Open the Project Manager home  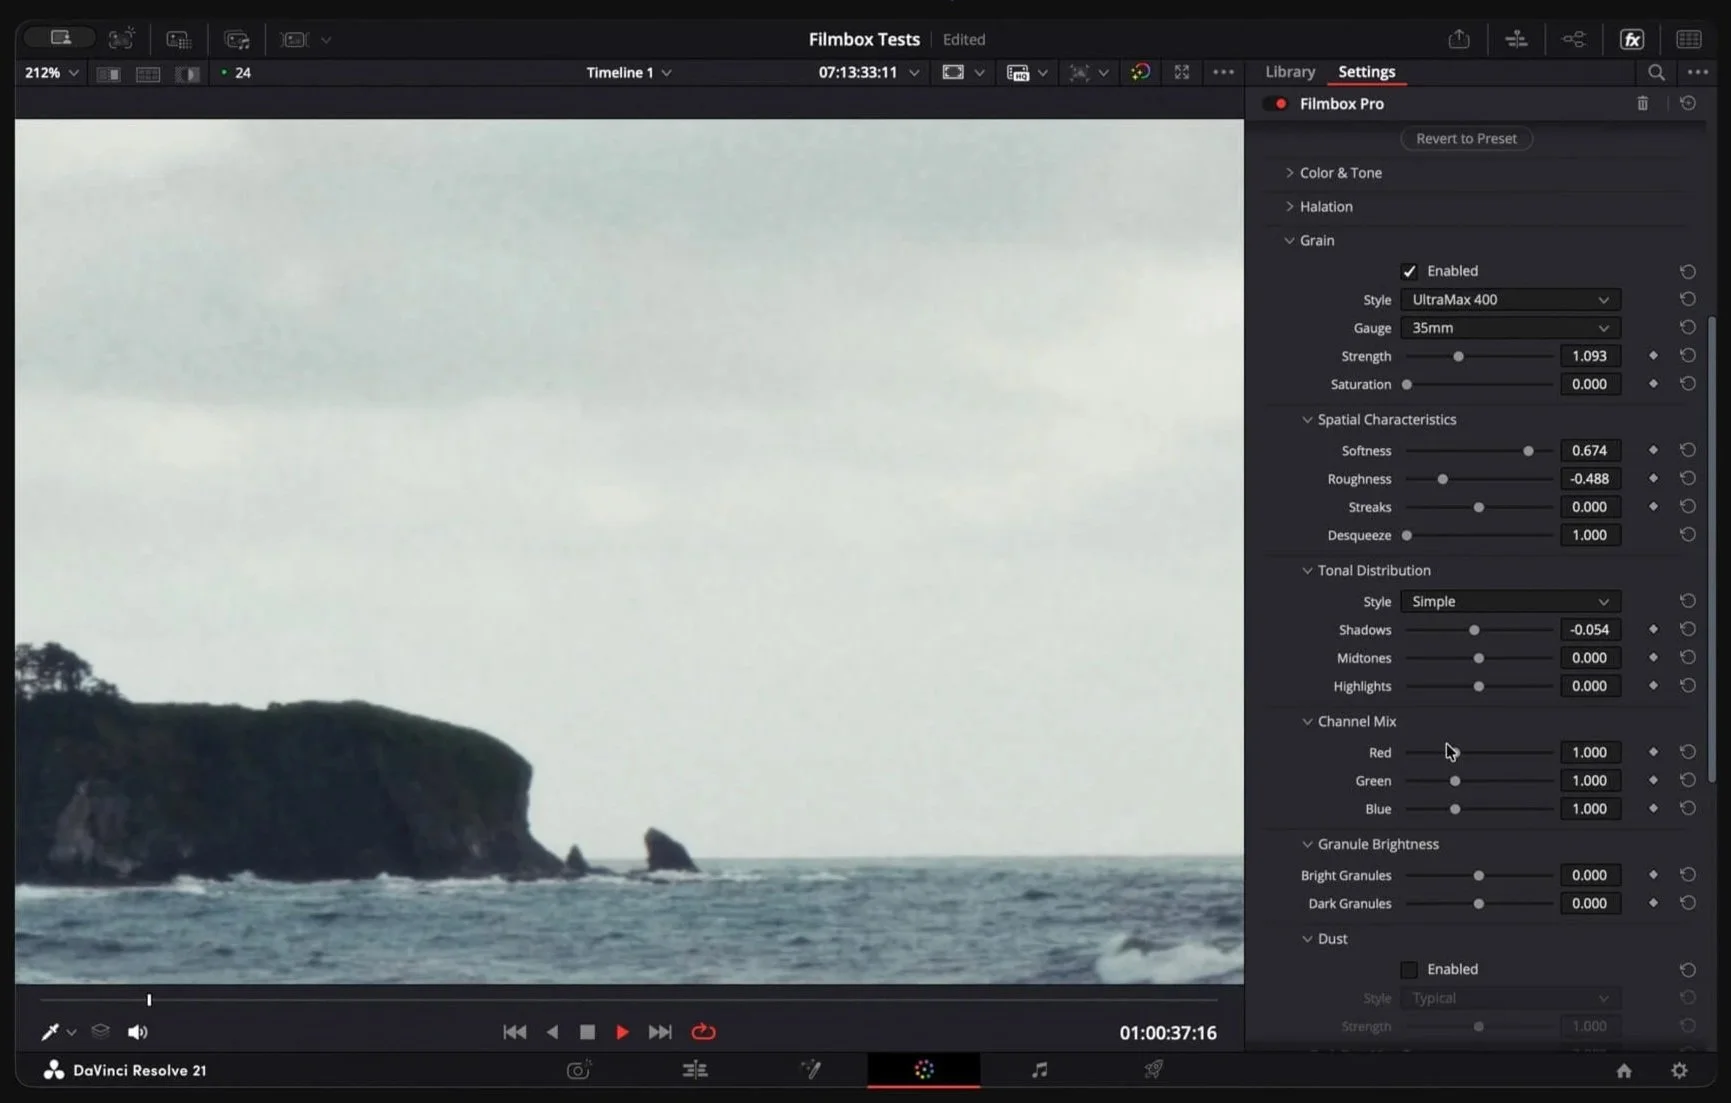point(1624,1070)
